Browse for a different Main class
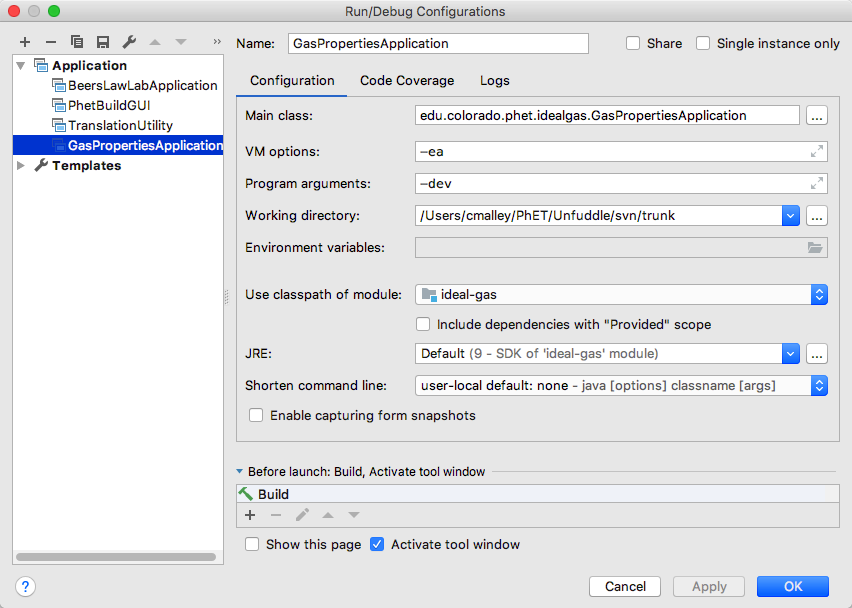 coord(817,115)
